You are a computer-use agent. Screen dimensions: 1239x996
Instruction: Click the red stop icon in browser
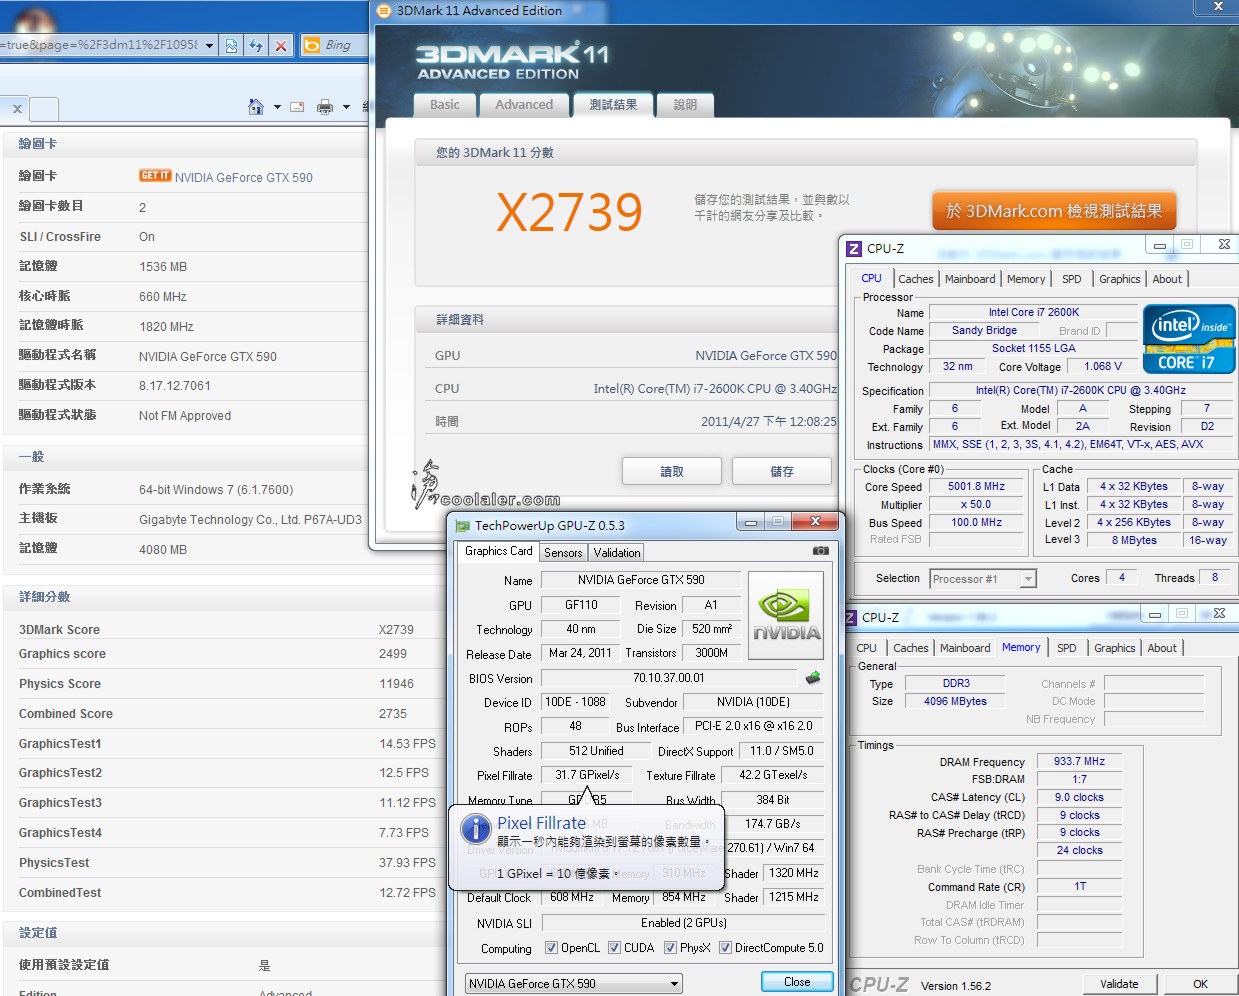281,45
